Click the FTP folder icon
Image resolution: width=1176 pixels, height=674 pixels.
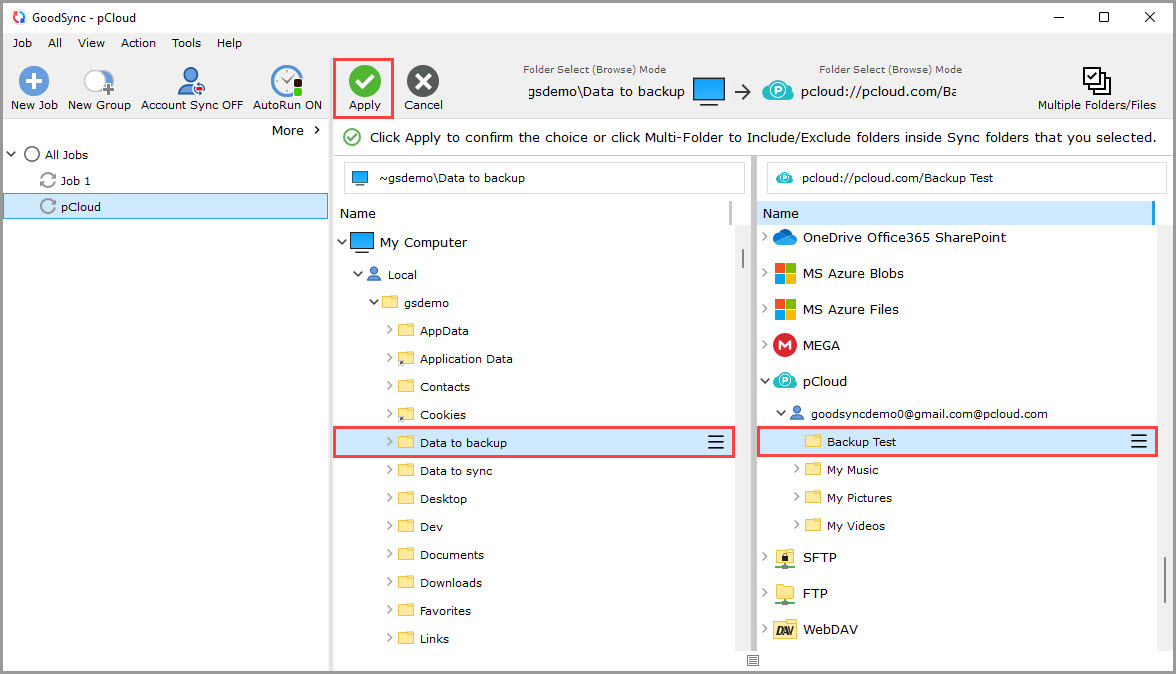[784, 594]
